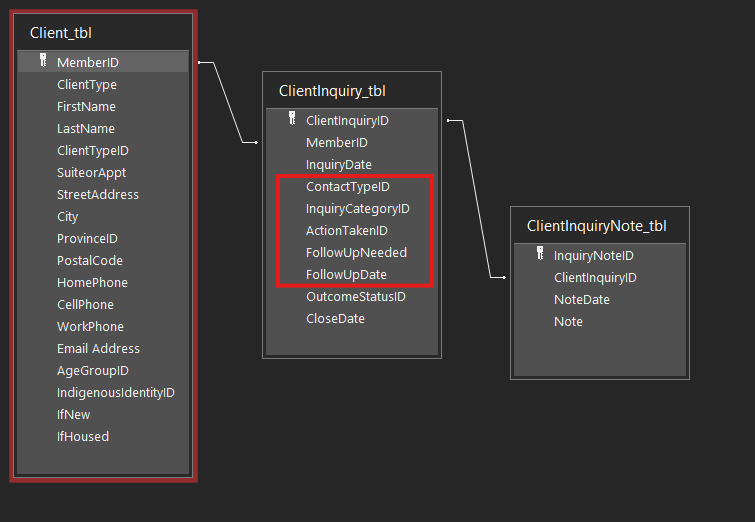
Task: Select the FollowUpNeeded field
Action: (356, 253)
